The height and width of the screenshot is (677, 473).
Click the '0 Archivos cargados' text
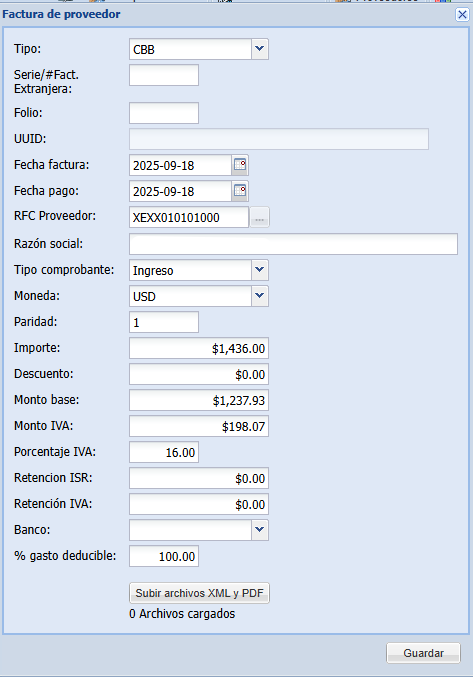(182, 614)
